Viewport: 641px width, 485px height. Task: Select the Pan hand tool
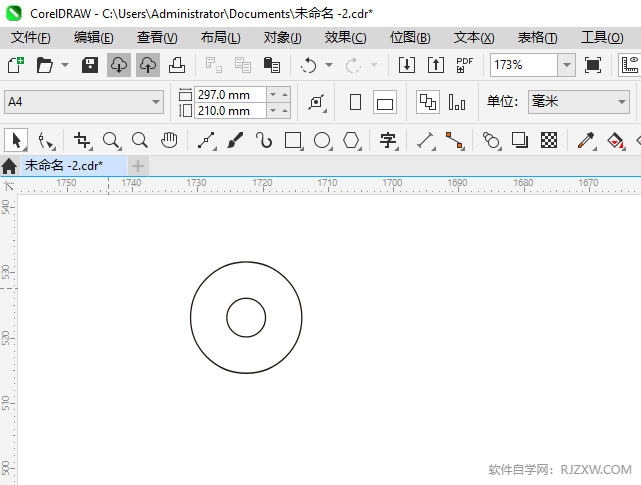point(169,141)
